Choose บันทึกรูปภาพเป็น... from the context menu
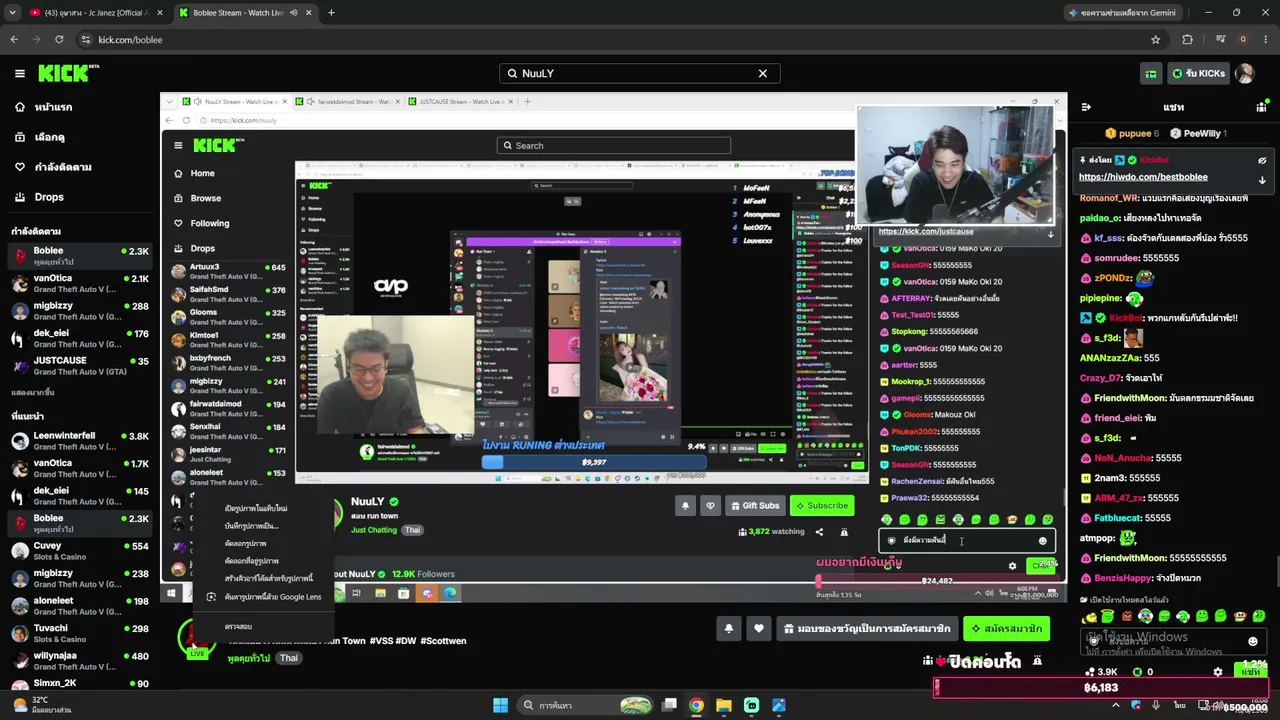Viewport: 1280px width, 720px height. click(x=252, y=526)
